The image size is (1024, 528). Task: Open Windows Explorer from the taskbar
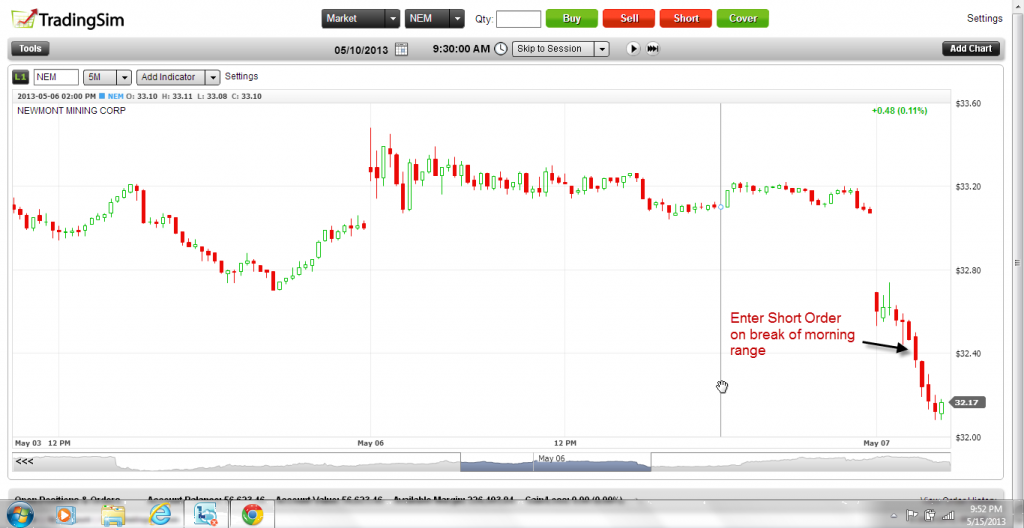pyautogui.click(x=112, y=515)
